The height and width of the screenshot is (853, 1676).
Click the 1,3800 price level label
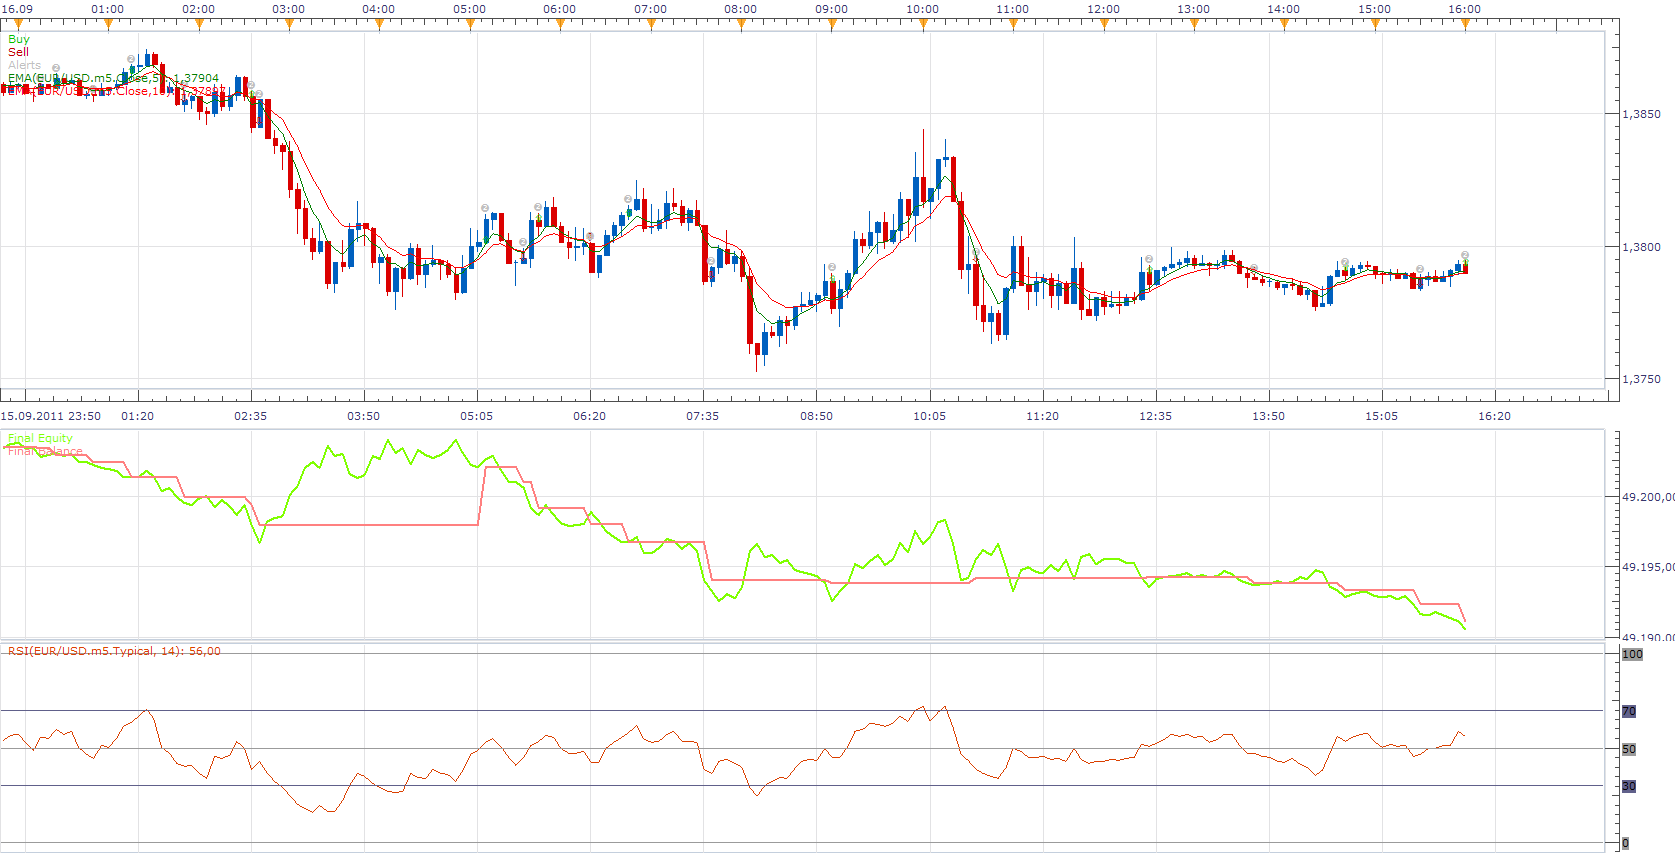click(1641, 247)
